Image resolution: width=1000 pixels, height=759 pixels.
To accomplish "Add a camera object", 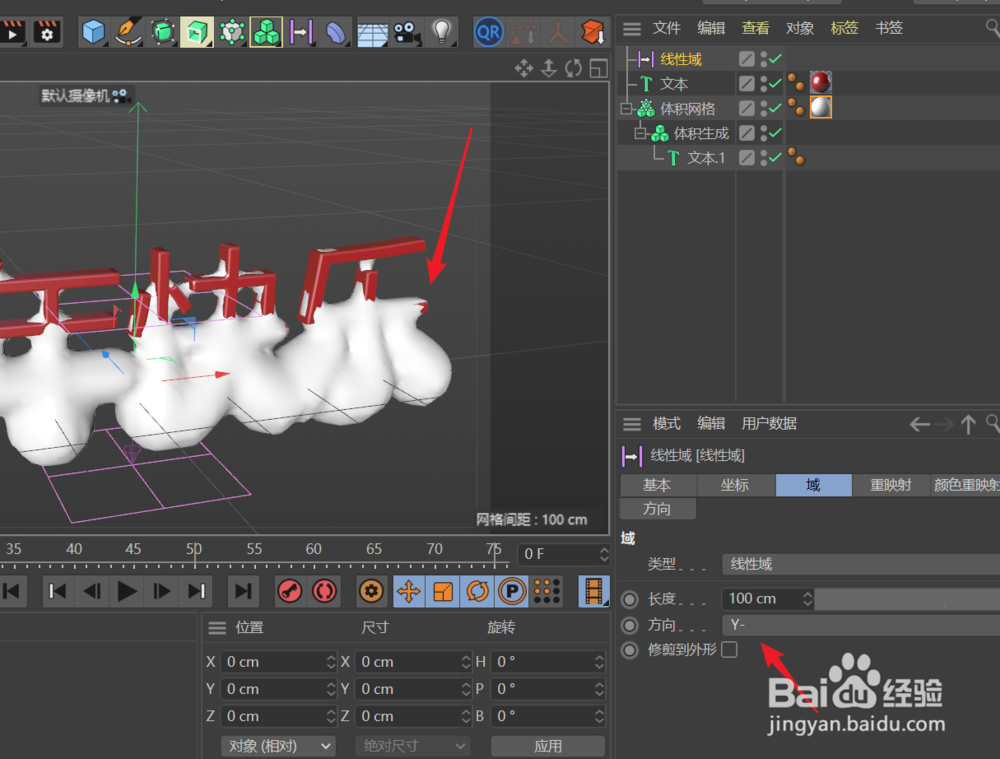I will tap(407, 32).
